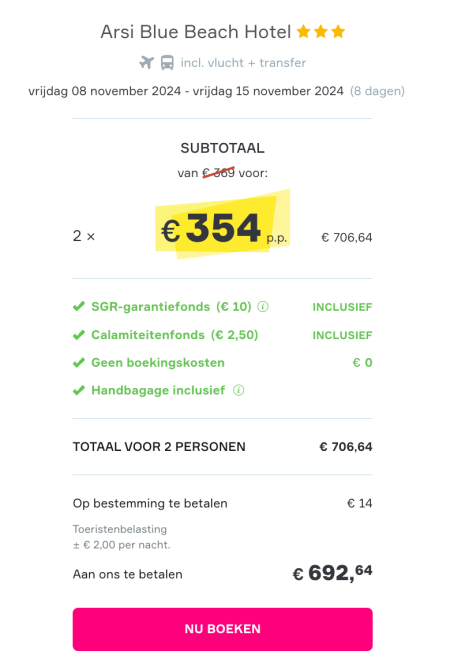The image size is (450, 662).
Task: Click the yellow €354 p.p. price badge
Action: [223, 225]
